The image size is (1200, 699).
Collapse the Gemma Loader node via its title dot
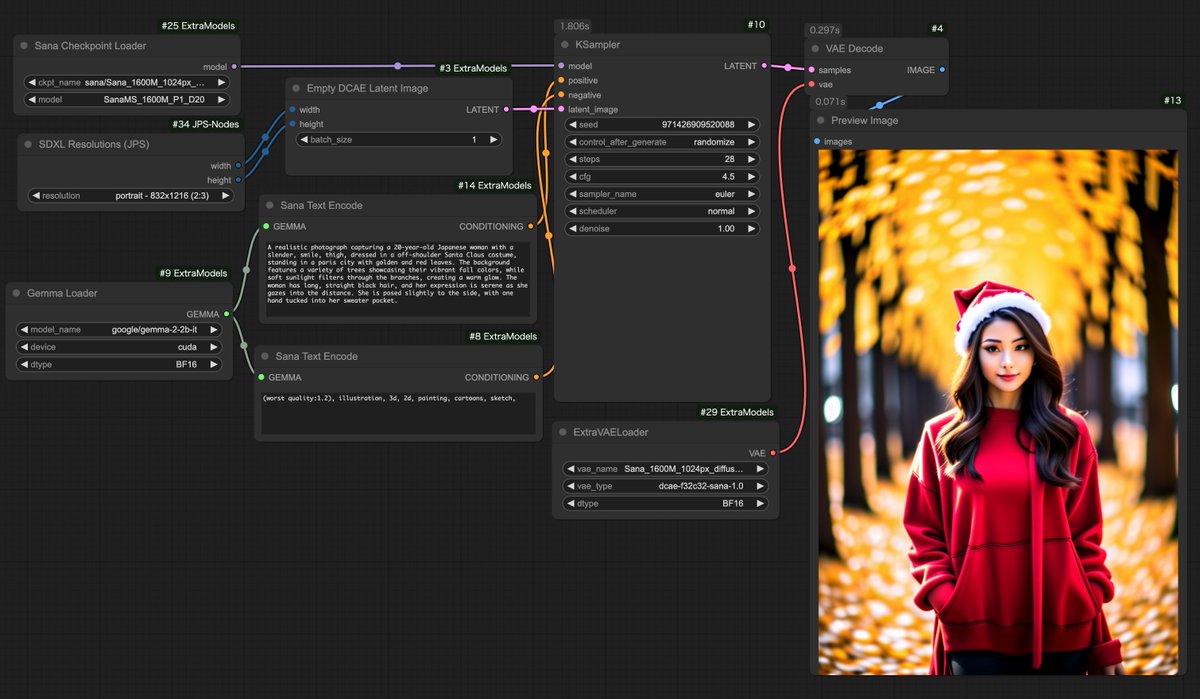pyautogui.click(x=16, y=293)
